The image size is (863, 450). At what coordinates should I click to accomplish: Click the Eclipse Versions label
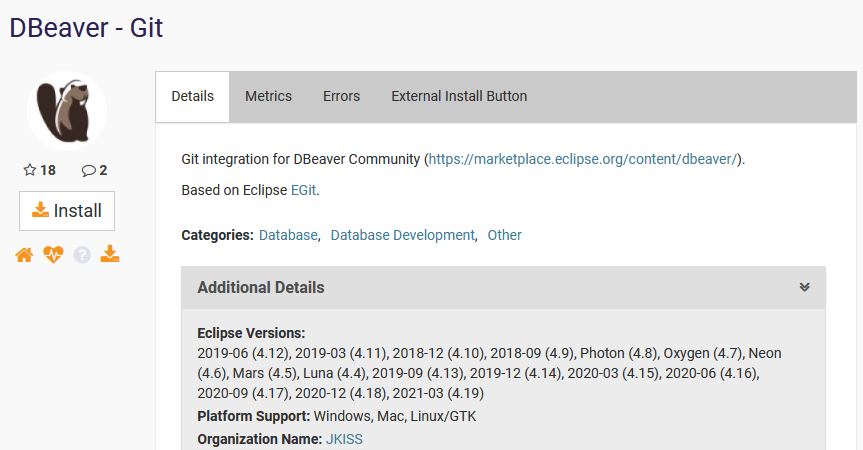[251, 333]
